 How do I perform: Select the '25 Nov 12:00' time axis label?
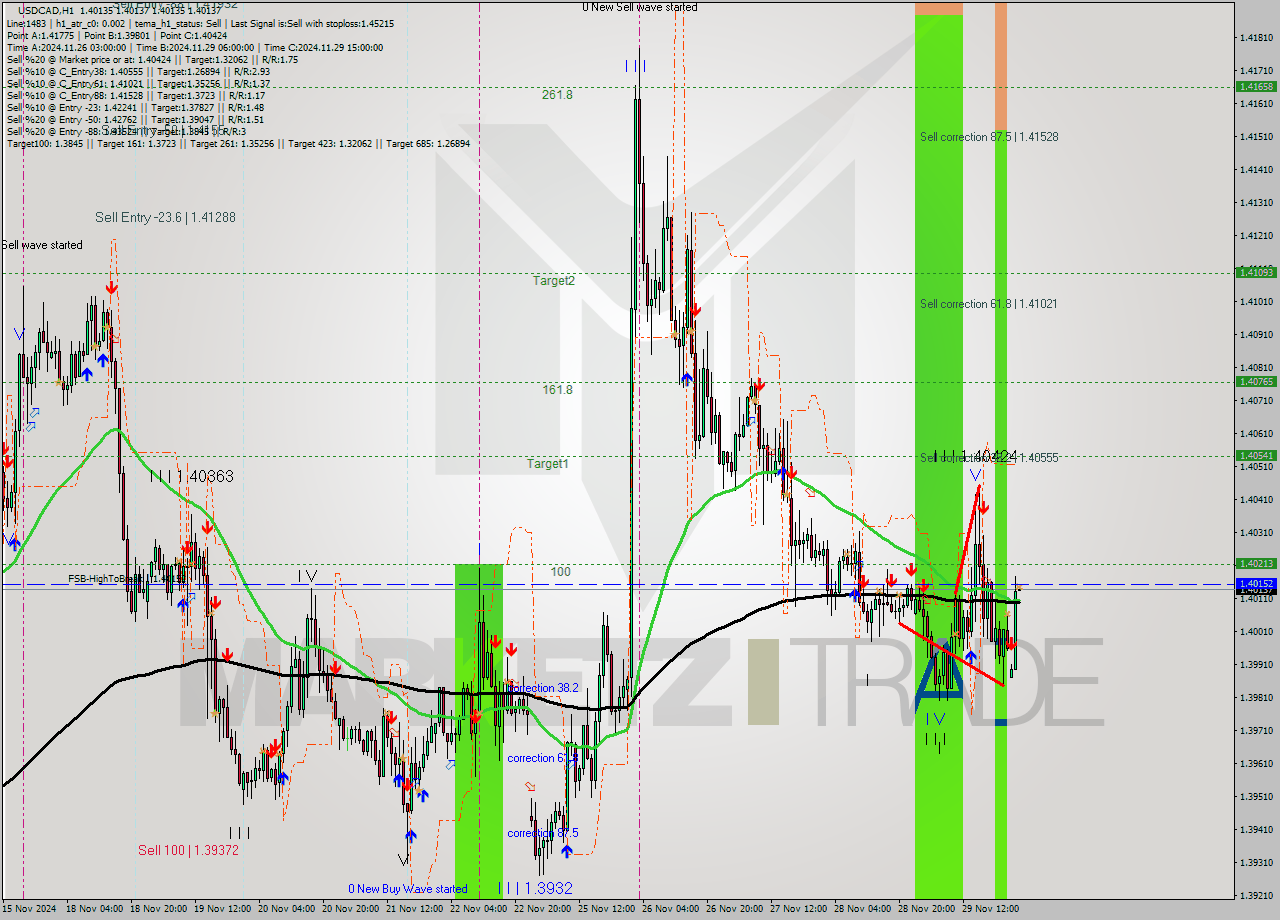(607, 909)
